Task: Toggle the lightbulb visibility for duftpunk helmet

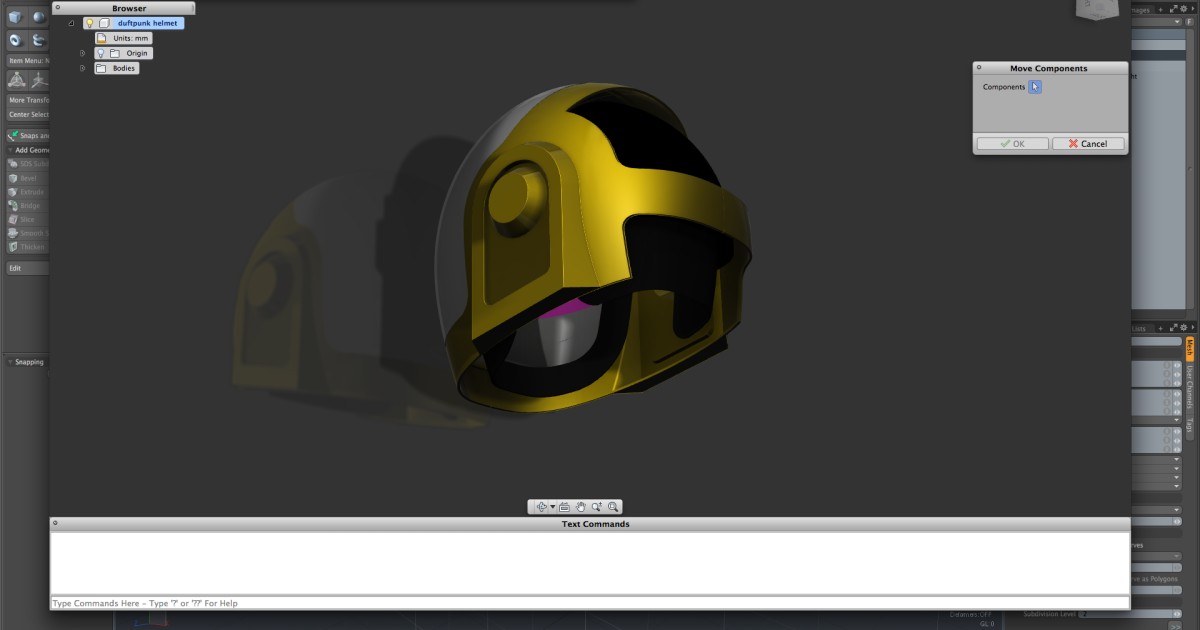Action: point(90,22)
